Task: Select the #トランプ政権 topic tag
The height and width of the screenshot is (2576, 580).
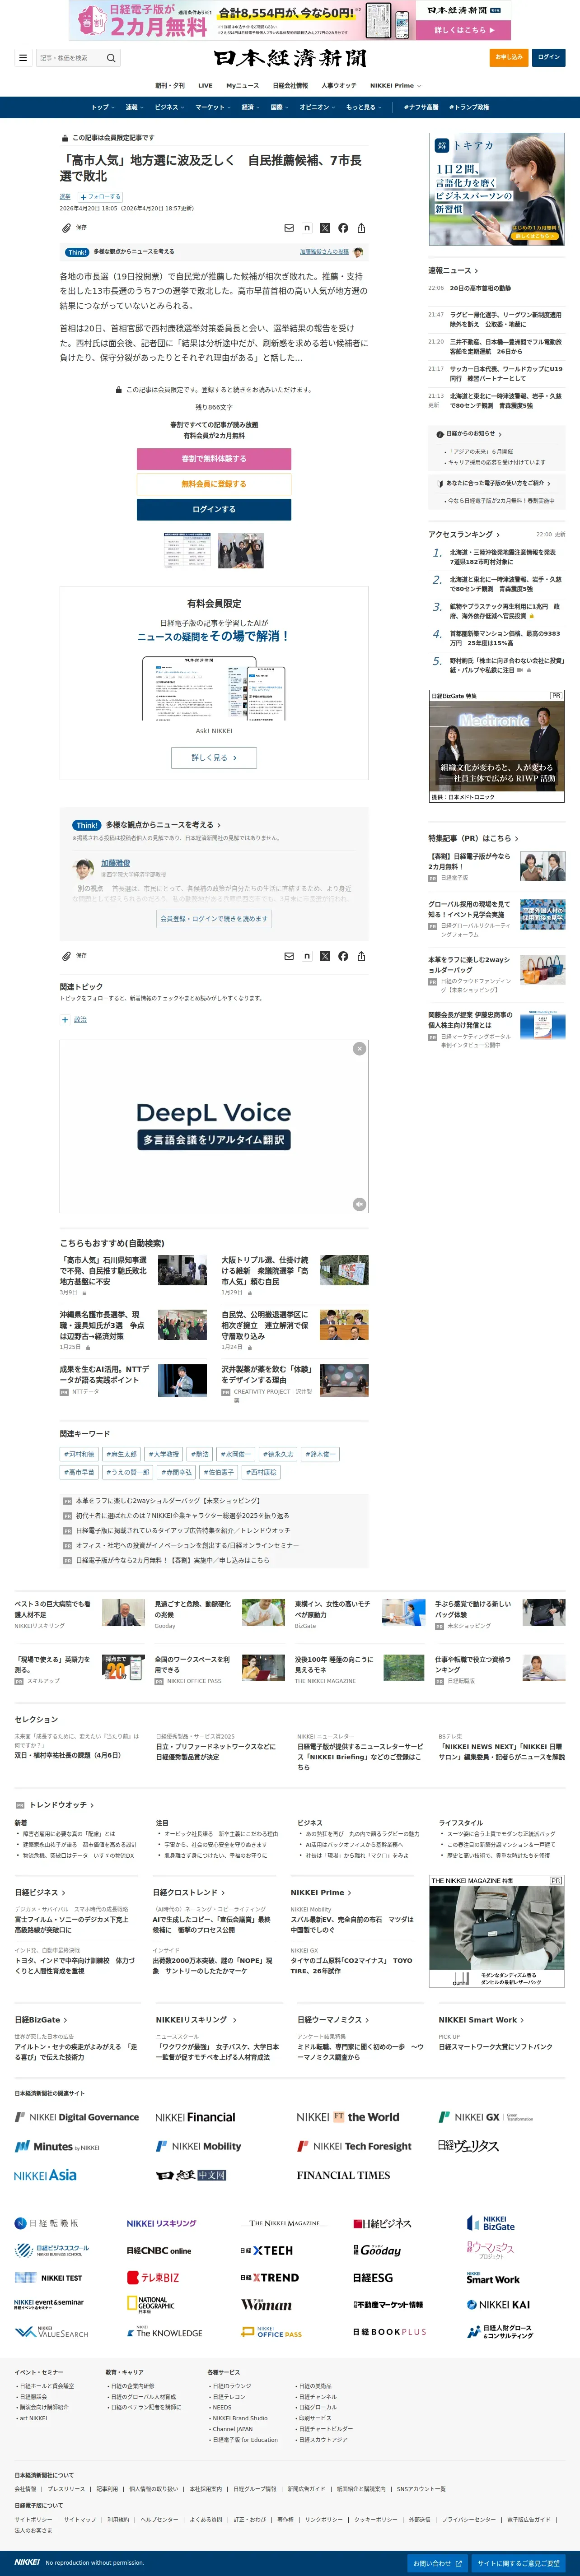Action: click(469, 107)
